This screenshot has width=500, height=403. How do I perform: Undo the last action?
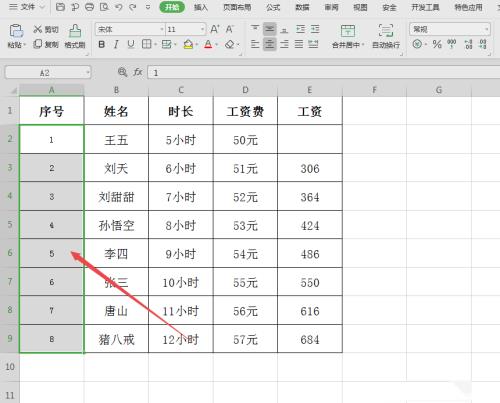118,7
